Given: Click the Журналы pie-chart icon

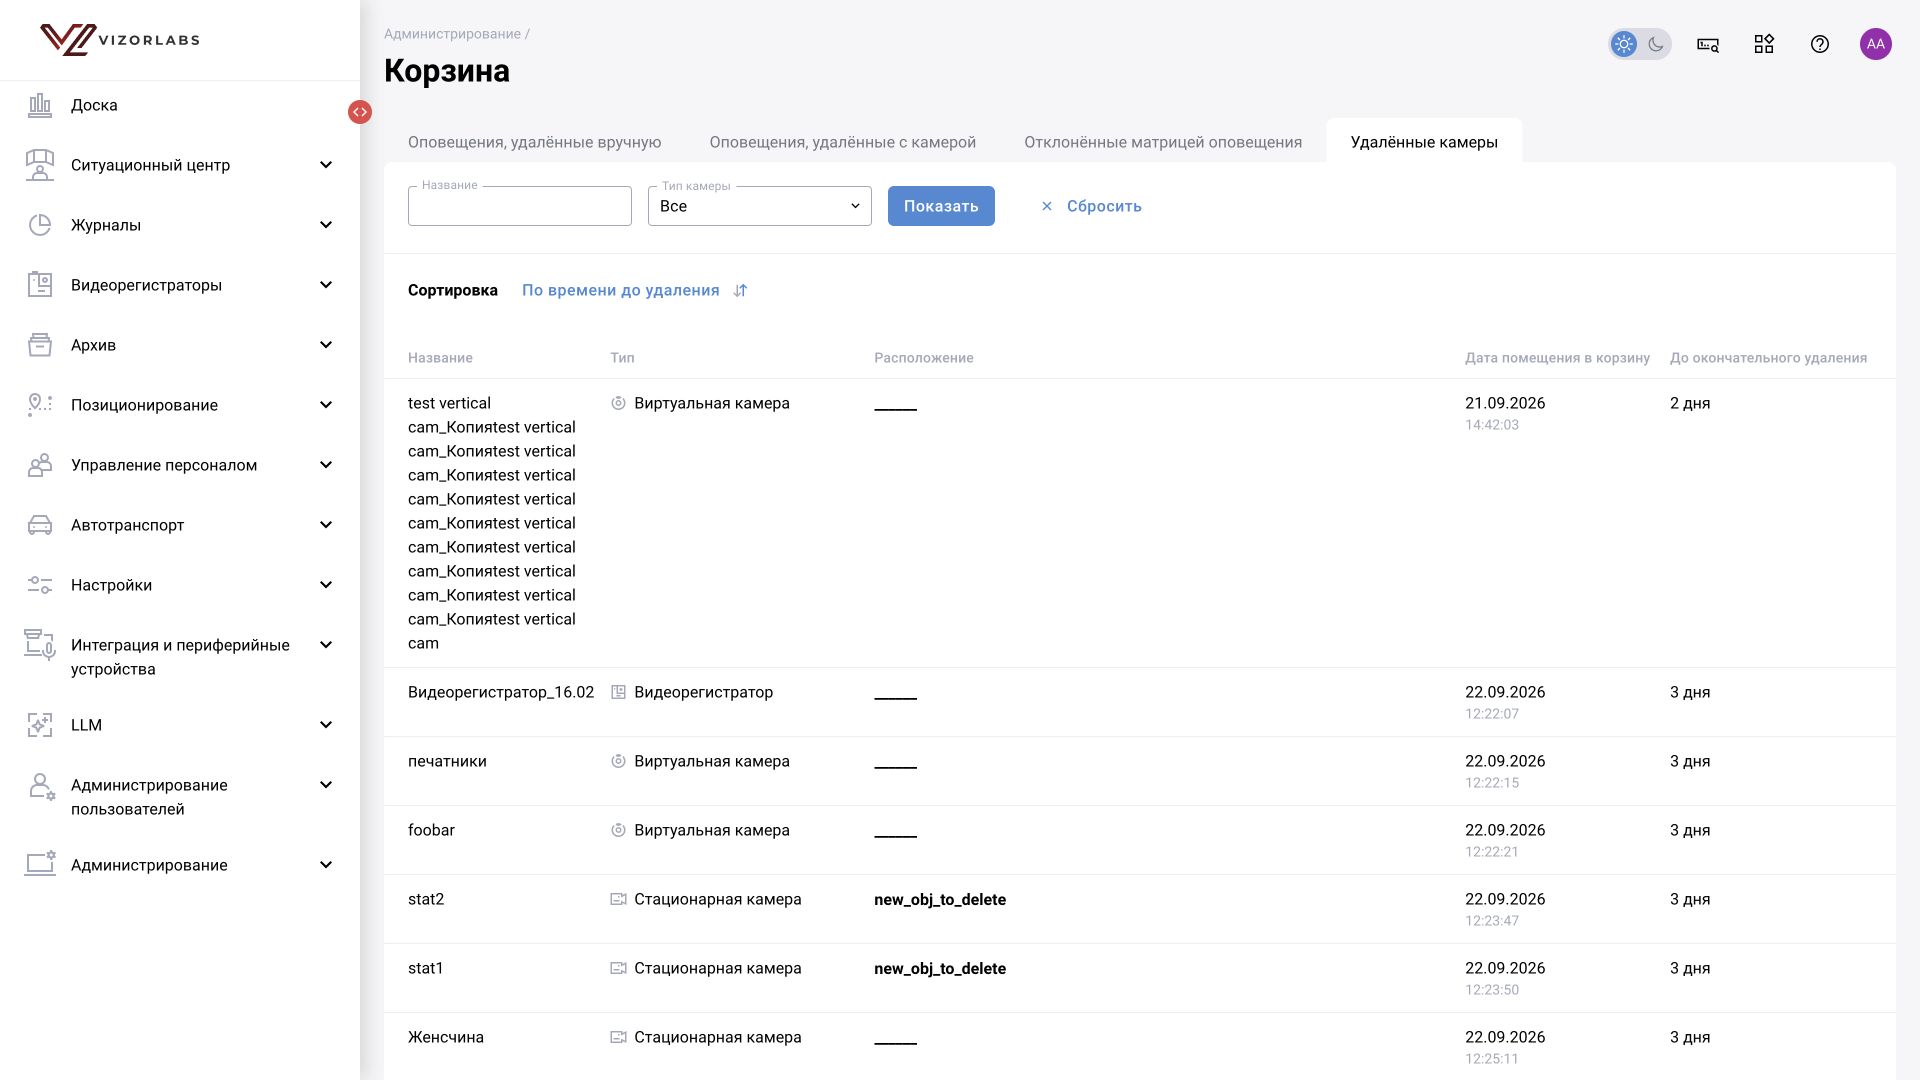Looking at the screenshot, I should point(40,225).
